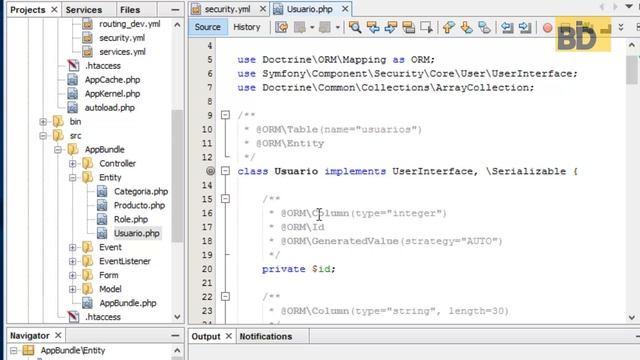The height and width of the screenshot is (360, 640).
Task: Click Find Next Occurrence icon
Action: (391, 27)
